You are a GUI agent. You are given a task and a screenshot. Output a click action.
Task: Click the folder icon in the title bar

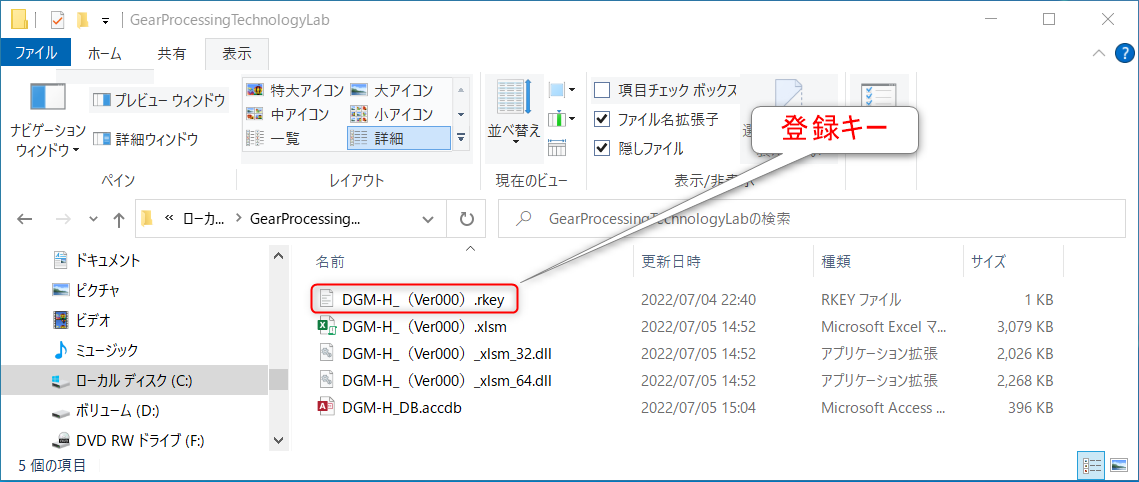(x=20, y=20)
